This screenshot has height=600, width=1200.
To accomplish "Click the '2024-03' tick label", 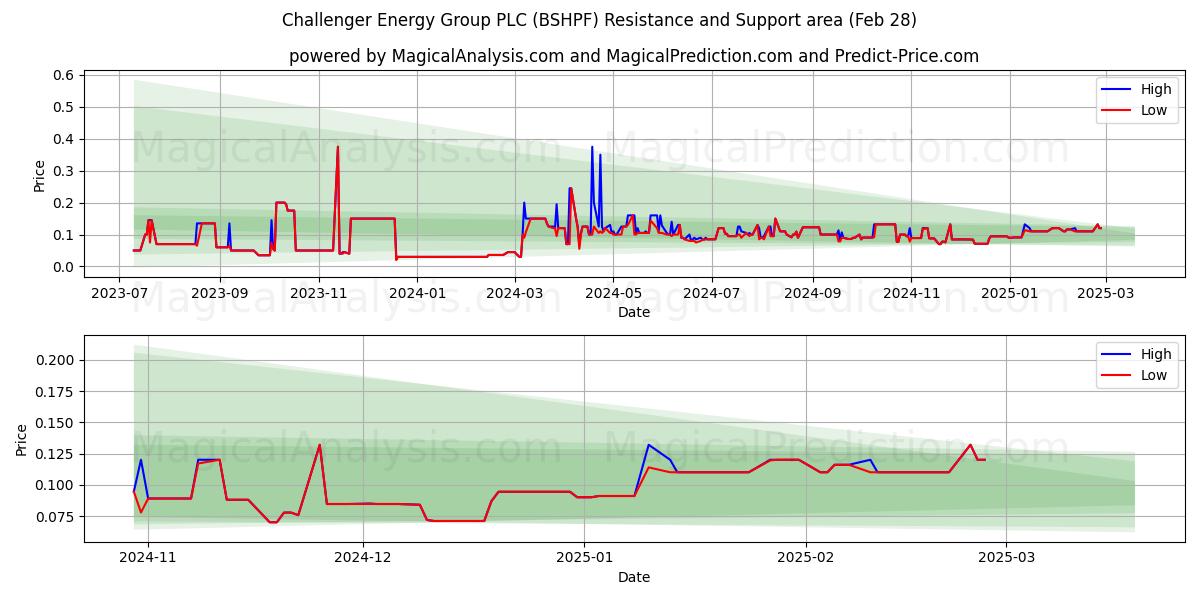I will coord(514,294).
